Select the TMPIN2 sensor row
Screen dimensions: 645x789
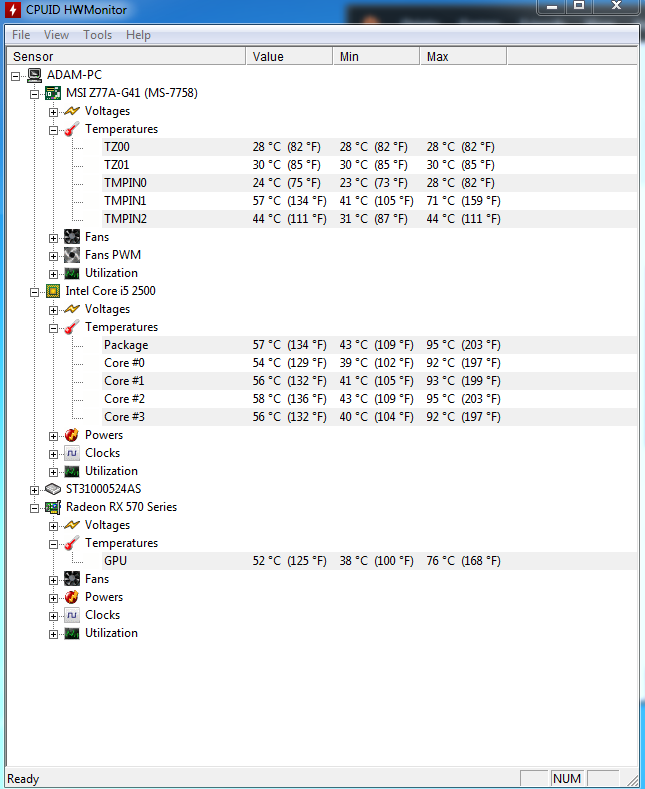(x=370, y=219)
